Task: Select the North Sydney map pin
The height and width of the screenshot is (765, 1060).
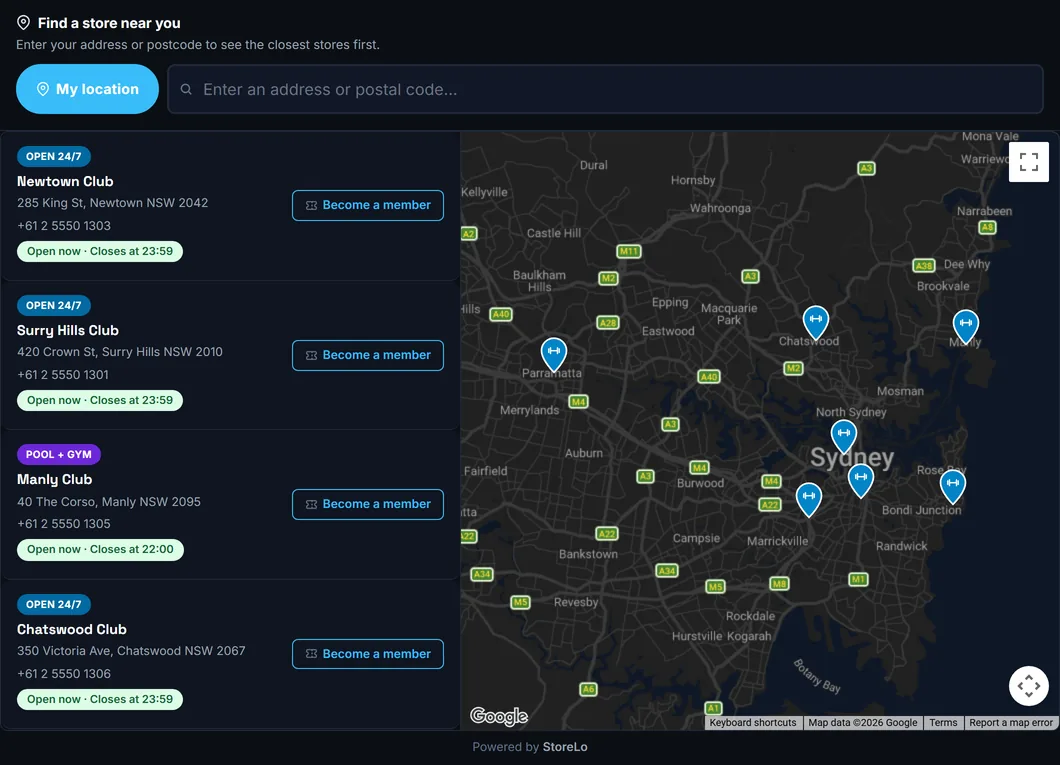Action: pos(844,437)
